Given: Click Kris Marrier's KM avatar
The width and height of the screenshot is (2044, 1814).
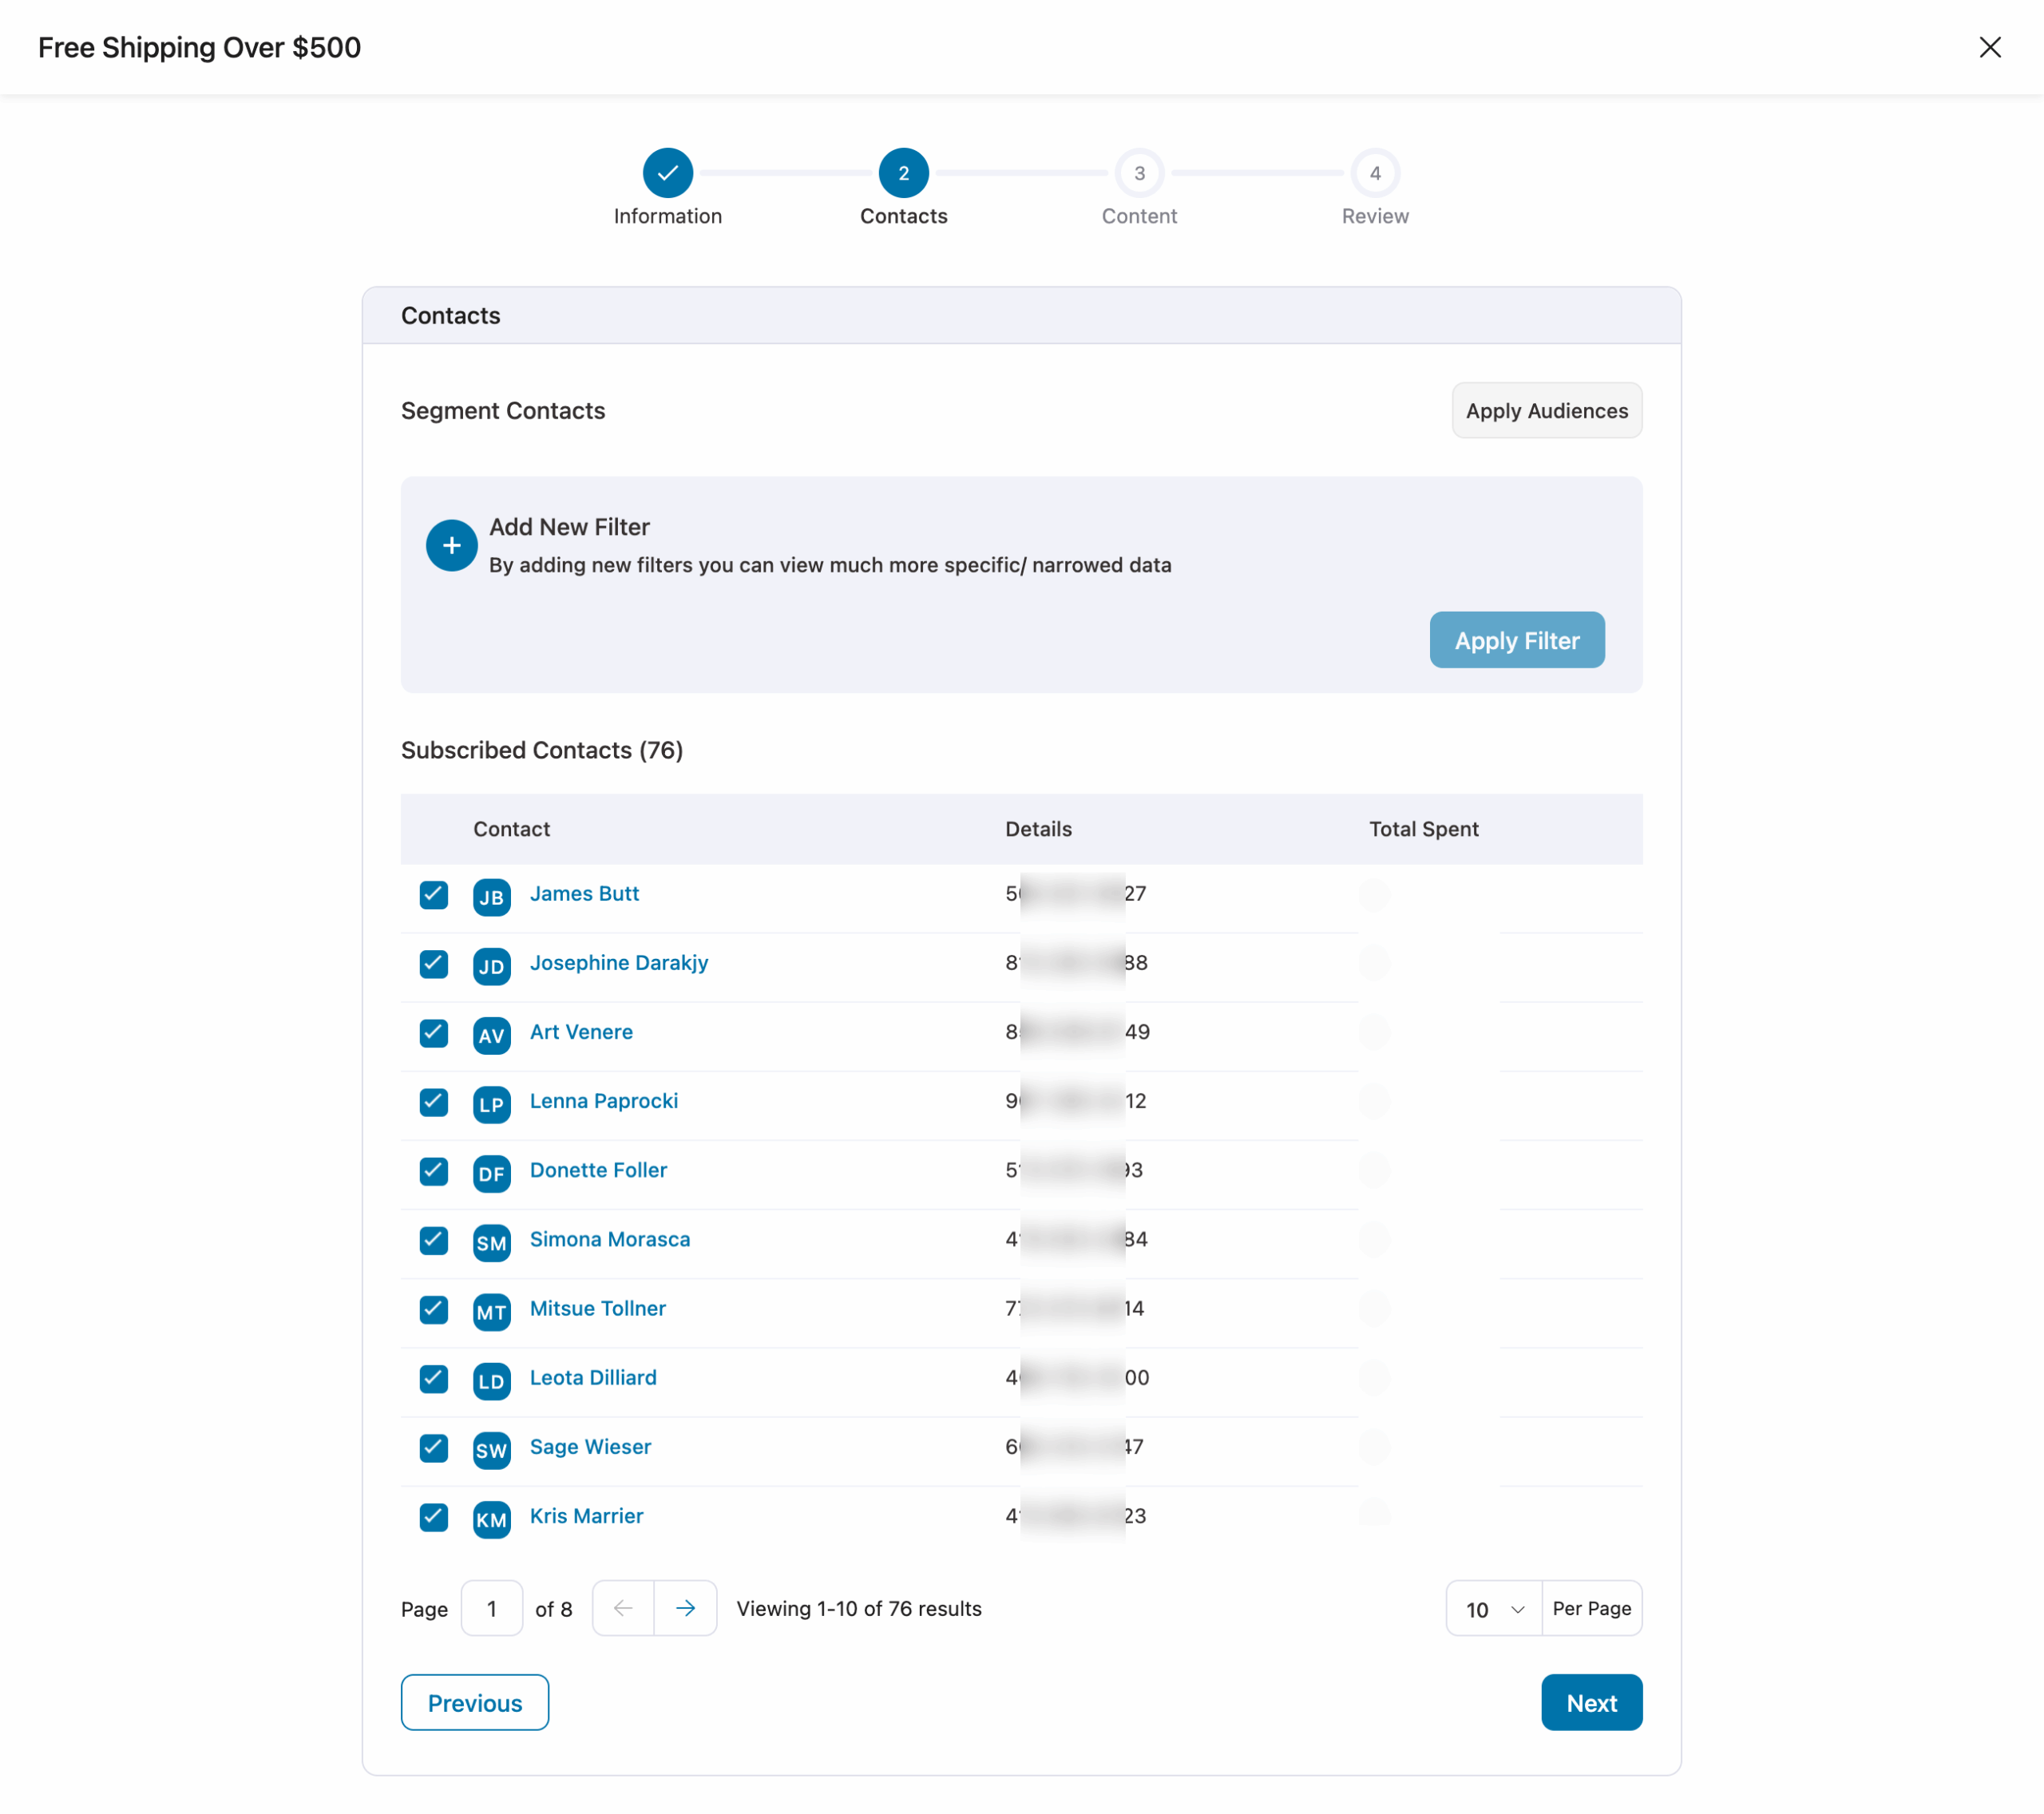Looking at the screenshot, I should coord(492,1519).
